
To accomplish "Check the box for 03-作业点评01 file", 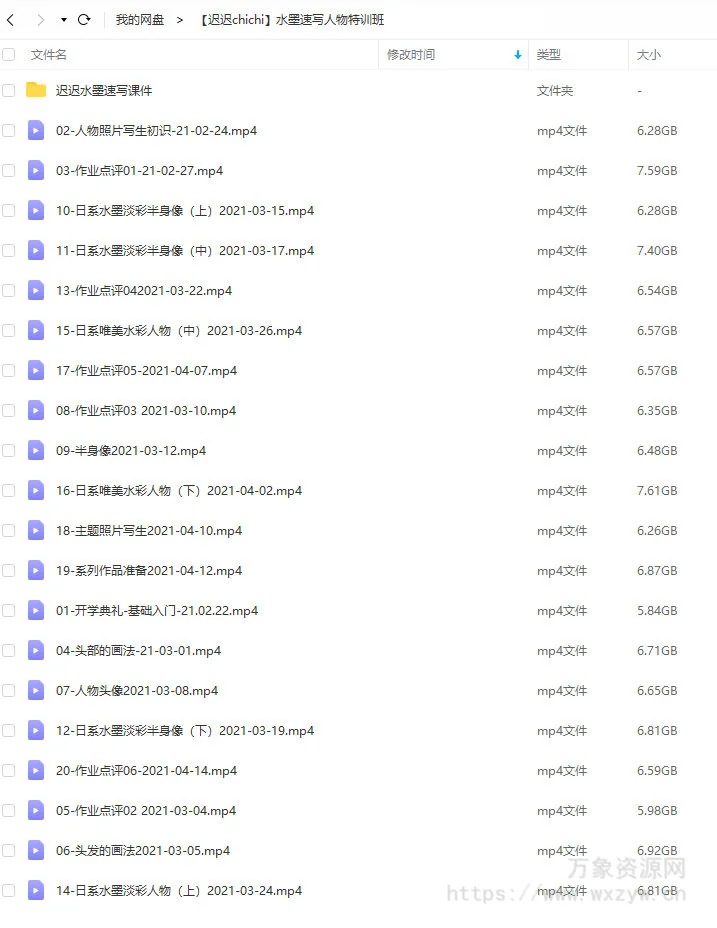I will point(8,170).
